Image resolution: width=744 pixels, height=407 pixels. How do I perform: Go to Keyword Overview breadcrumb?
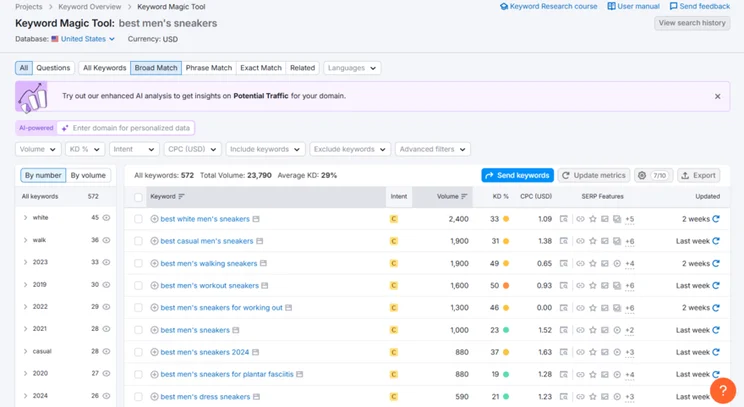click(90, 7)
